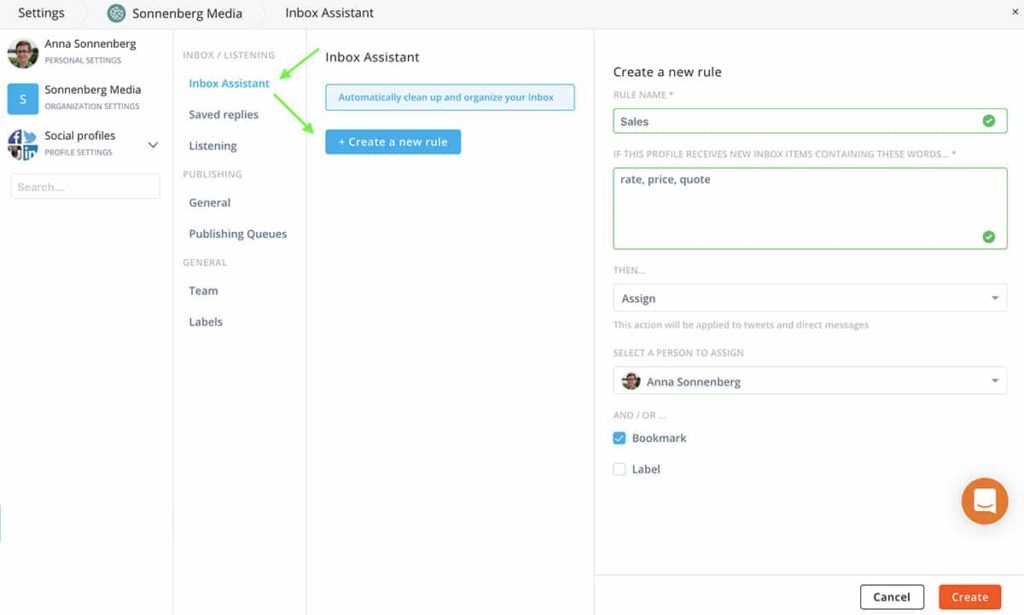Enable the Label checkbox
The width and height of the screenshot is (1024, 615).
tap(620, 469)
